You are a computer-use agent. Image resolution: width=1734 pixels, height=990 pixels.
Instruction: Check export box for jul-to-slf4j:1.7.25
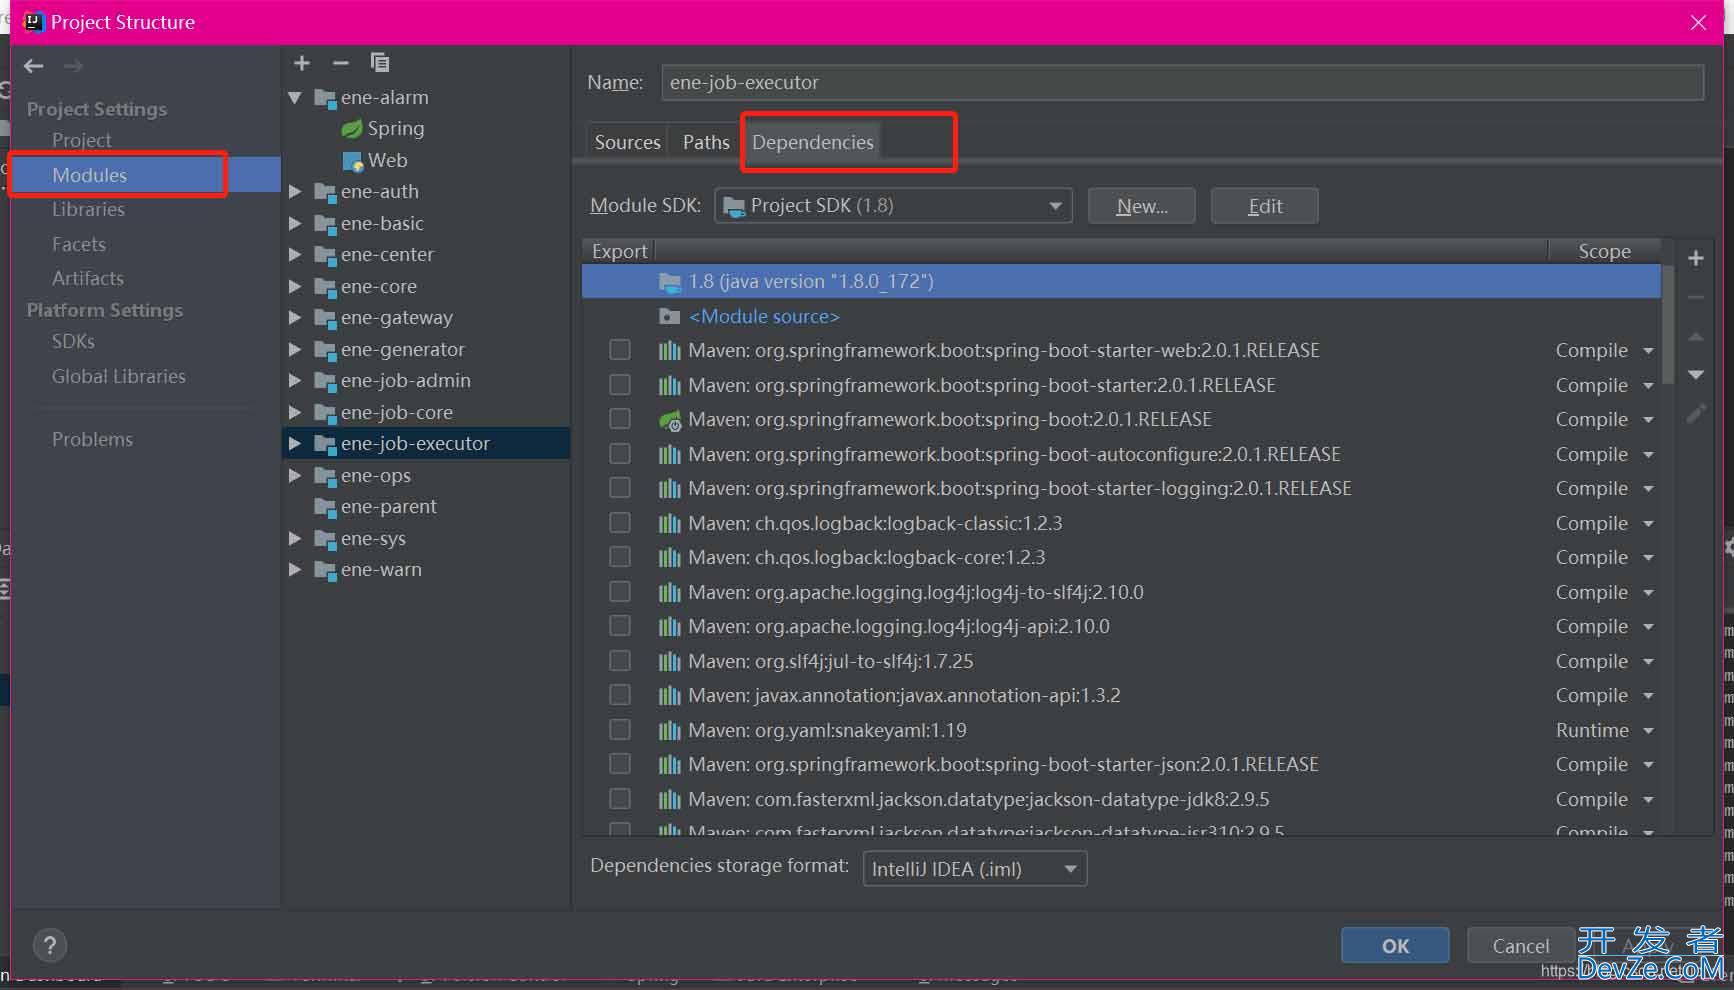[x=620, y=661]
